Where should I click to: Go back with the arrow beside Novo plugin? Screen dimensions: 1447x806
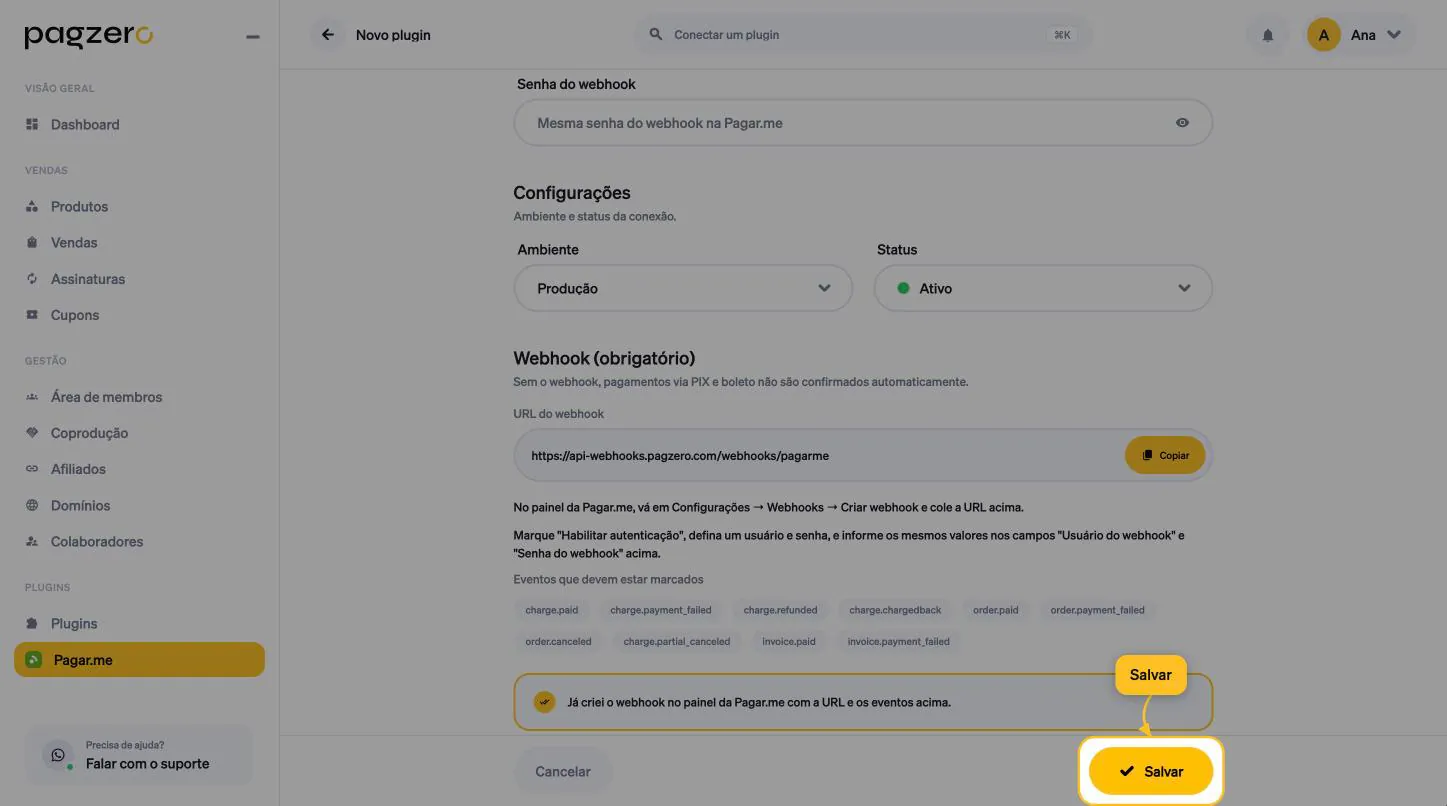[x=327, y=35]
